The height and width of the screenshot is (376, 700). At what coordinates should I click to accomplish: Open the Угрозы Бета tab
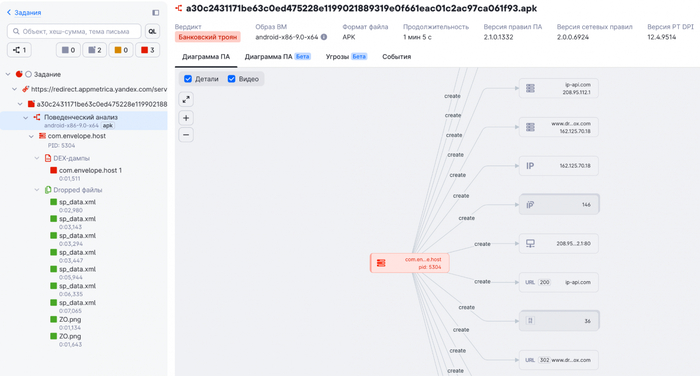coord(346,57)
